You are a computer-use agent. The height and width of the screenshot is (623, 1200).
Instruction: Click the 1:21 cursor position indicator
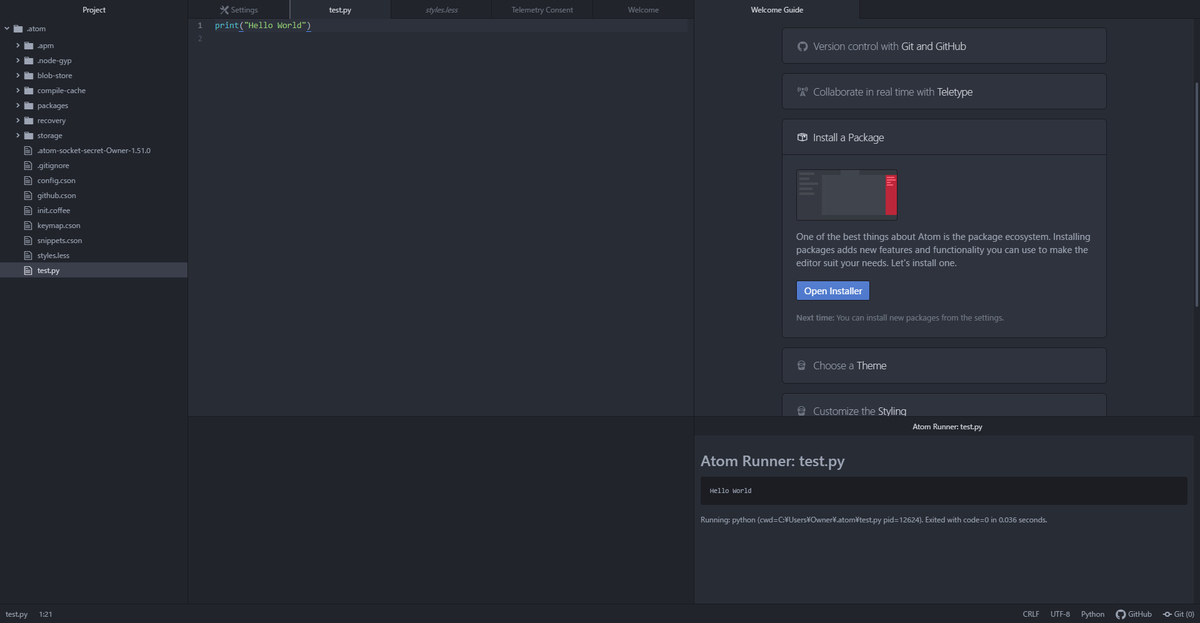click(x=45, y=614)
